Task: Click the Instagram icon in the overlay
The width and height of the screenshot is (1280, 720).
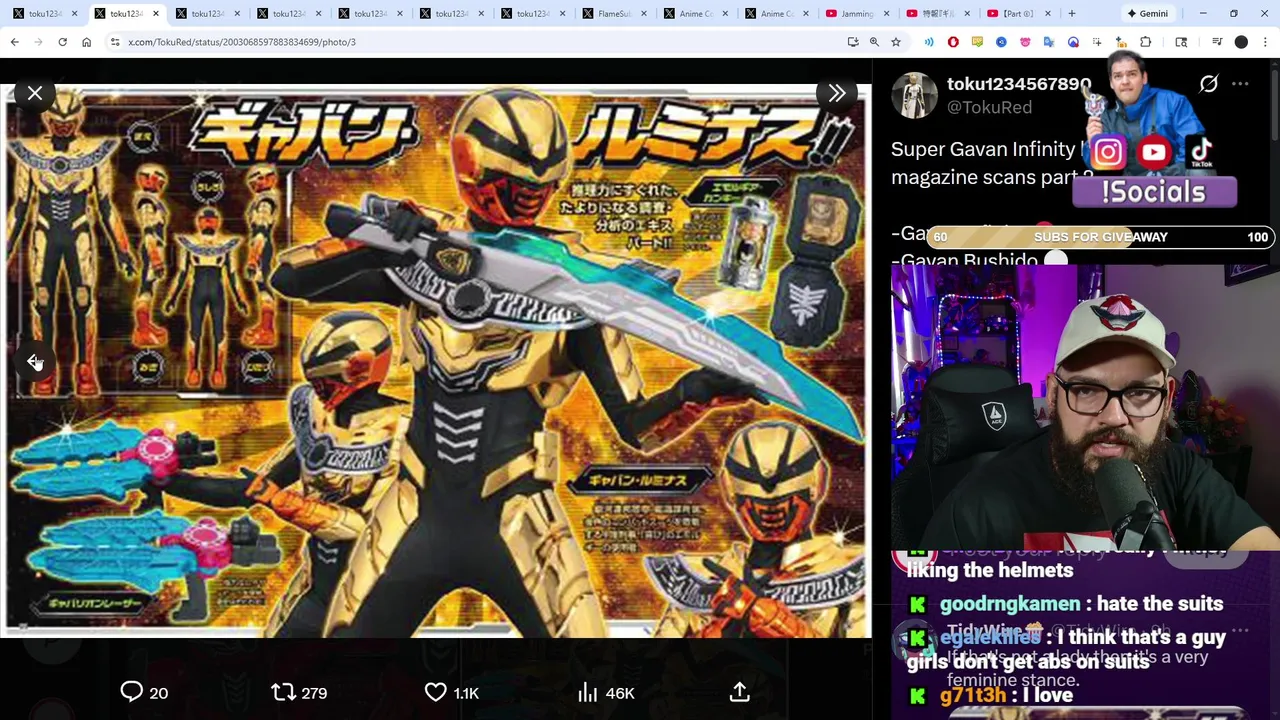Action: (1107, 153)
